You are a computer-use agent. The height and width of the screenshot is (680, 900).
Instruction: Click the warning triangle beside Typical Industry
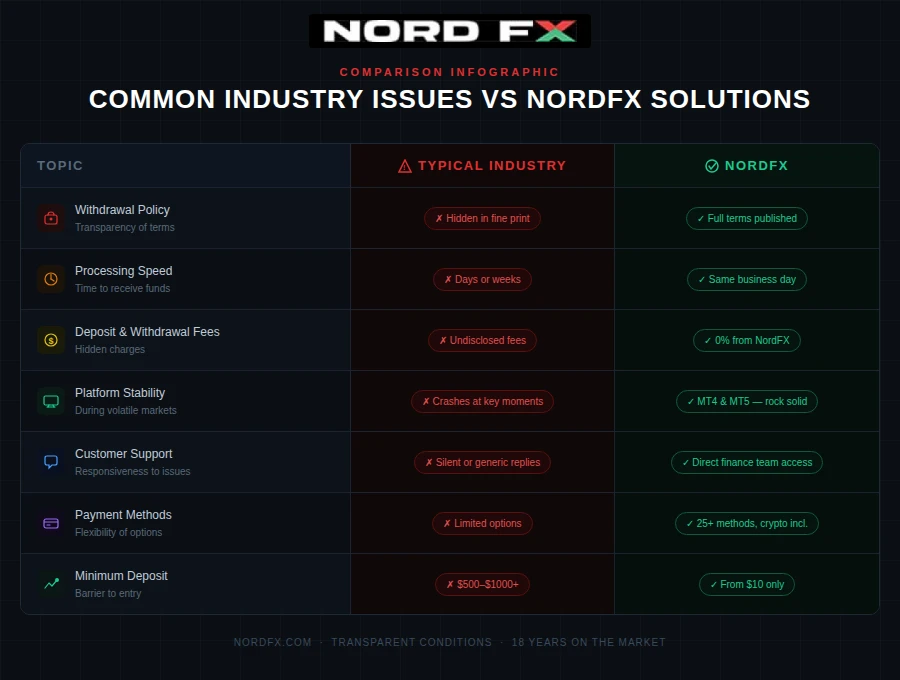(405, 166)
